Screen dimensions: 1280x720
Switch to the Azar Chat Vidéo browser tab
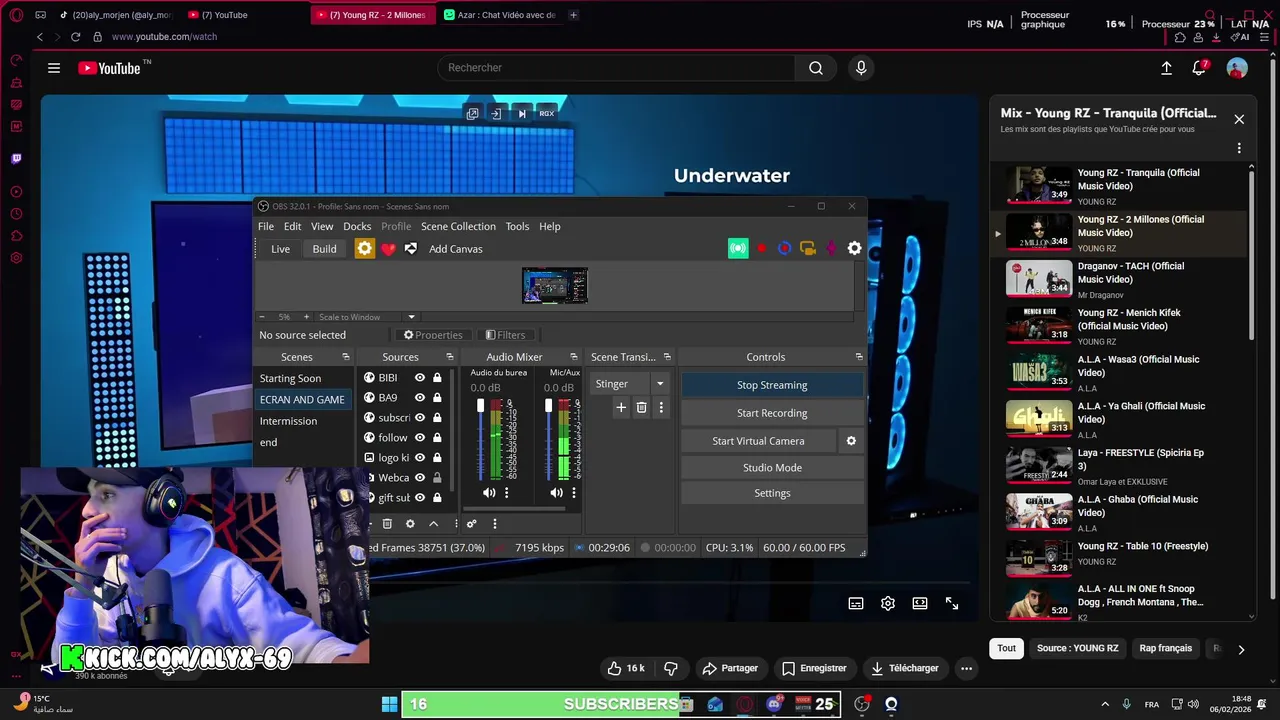coord(499,15)
